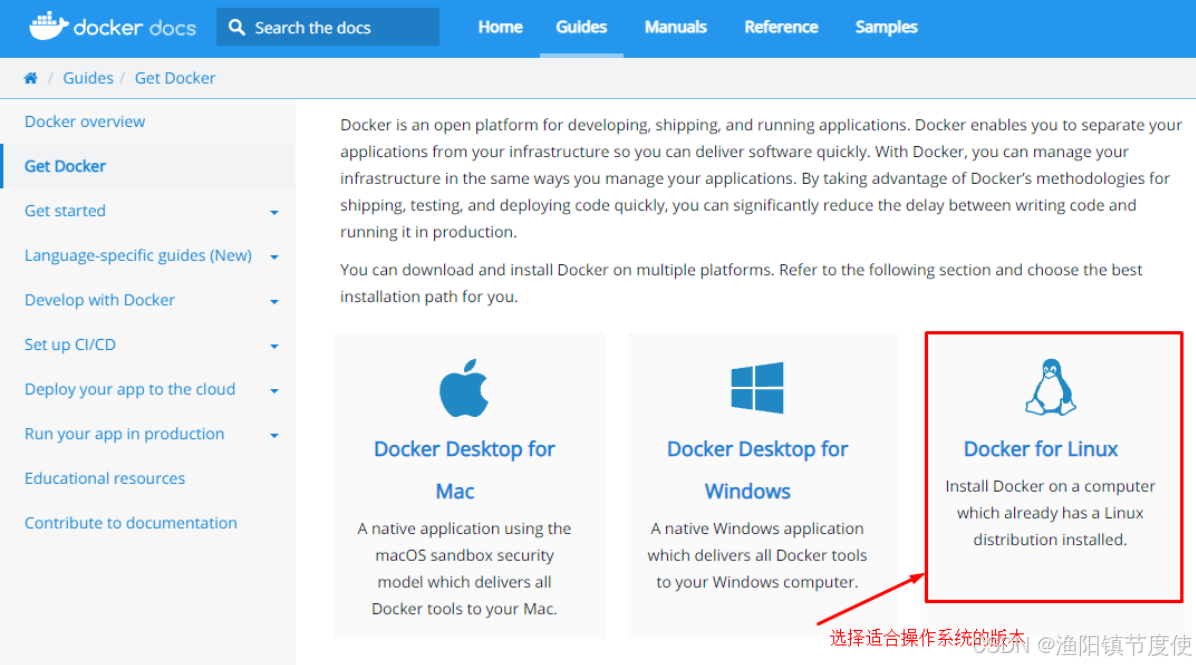Focus the Search the docs field
This screenshot has width=1196, height=665.
[328, 27]
